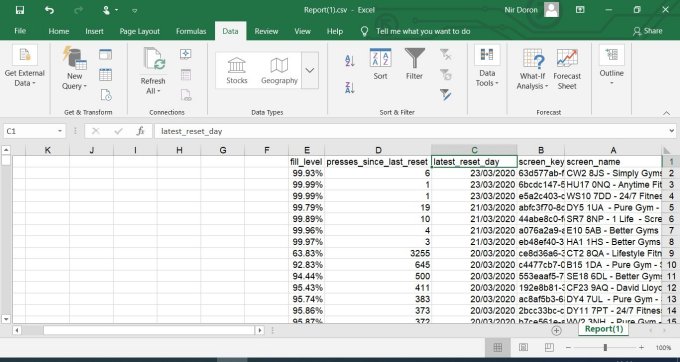Switch to the Formulas tab
Screen dimensions: 680x362
191,31
